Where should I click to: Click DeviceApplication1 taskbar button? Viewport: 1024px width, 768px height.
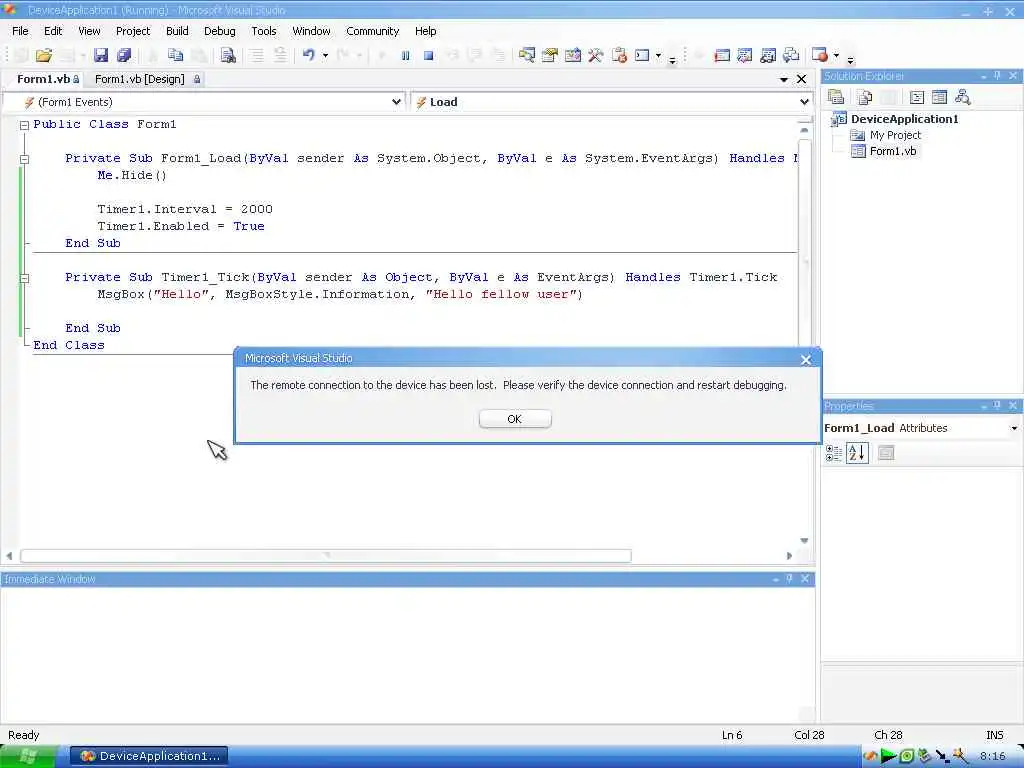[x=149, y=756]
